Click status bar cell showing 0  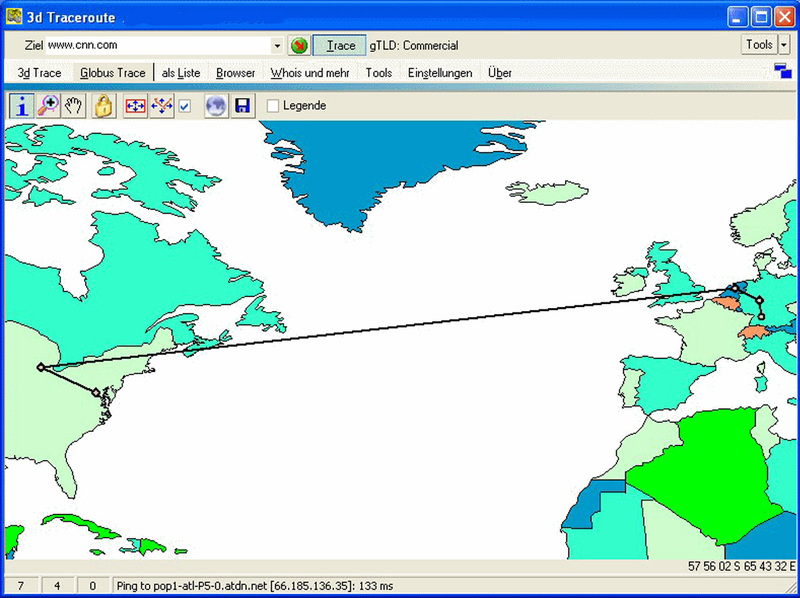click(x=93, y=586)
